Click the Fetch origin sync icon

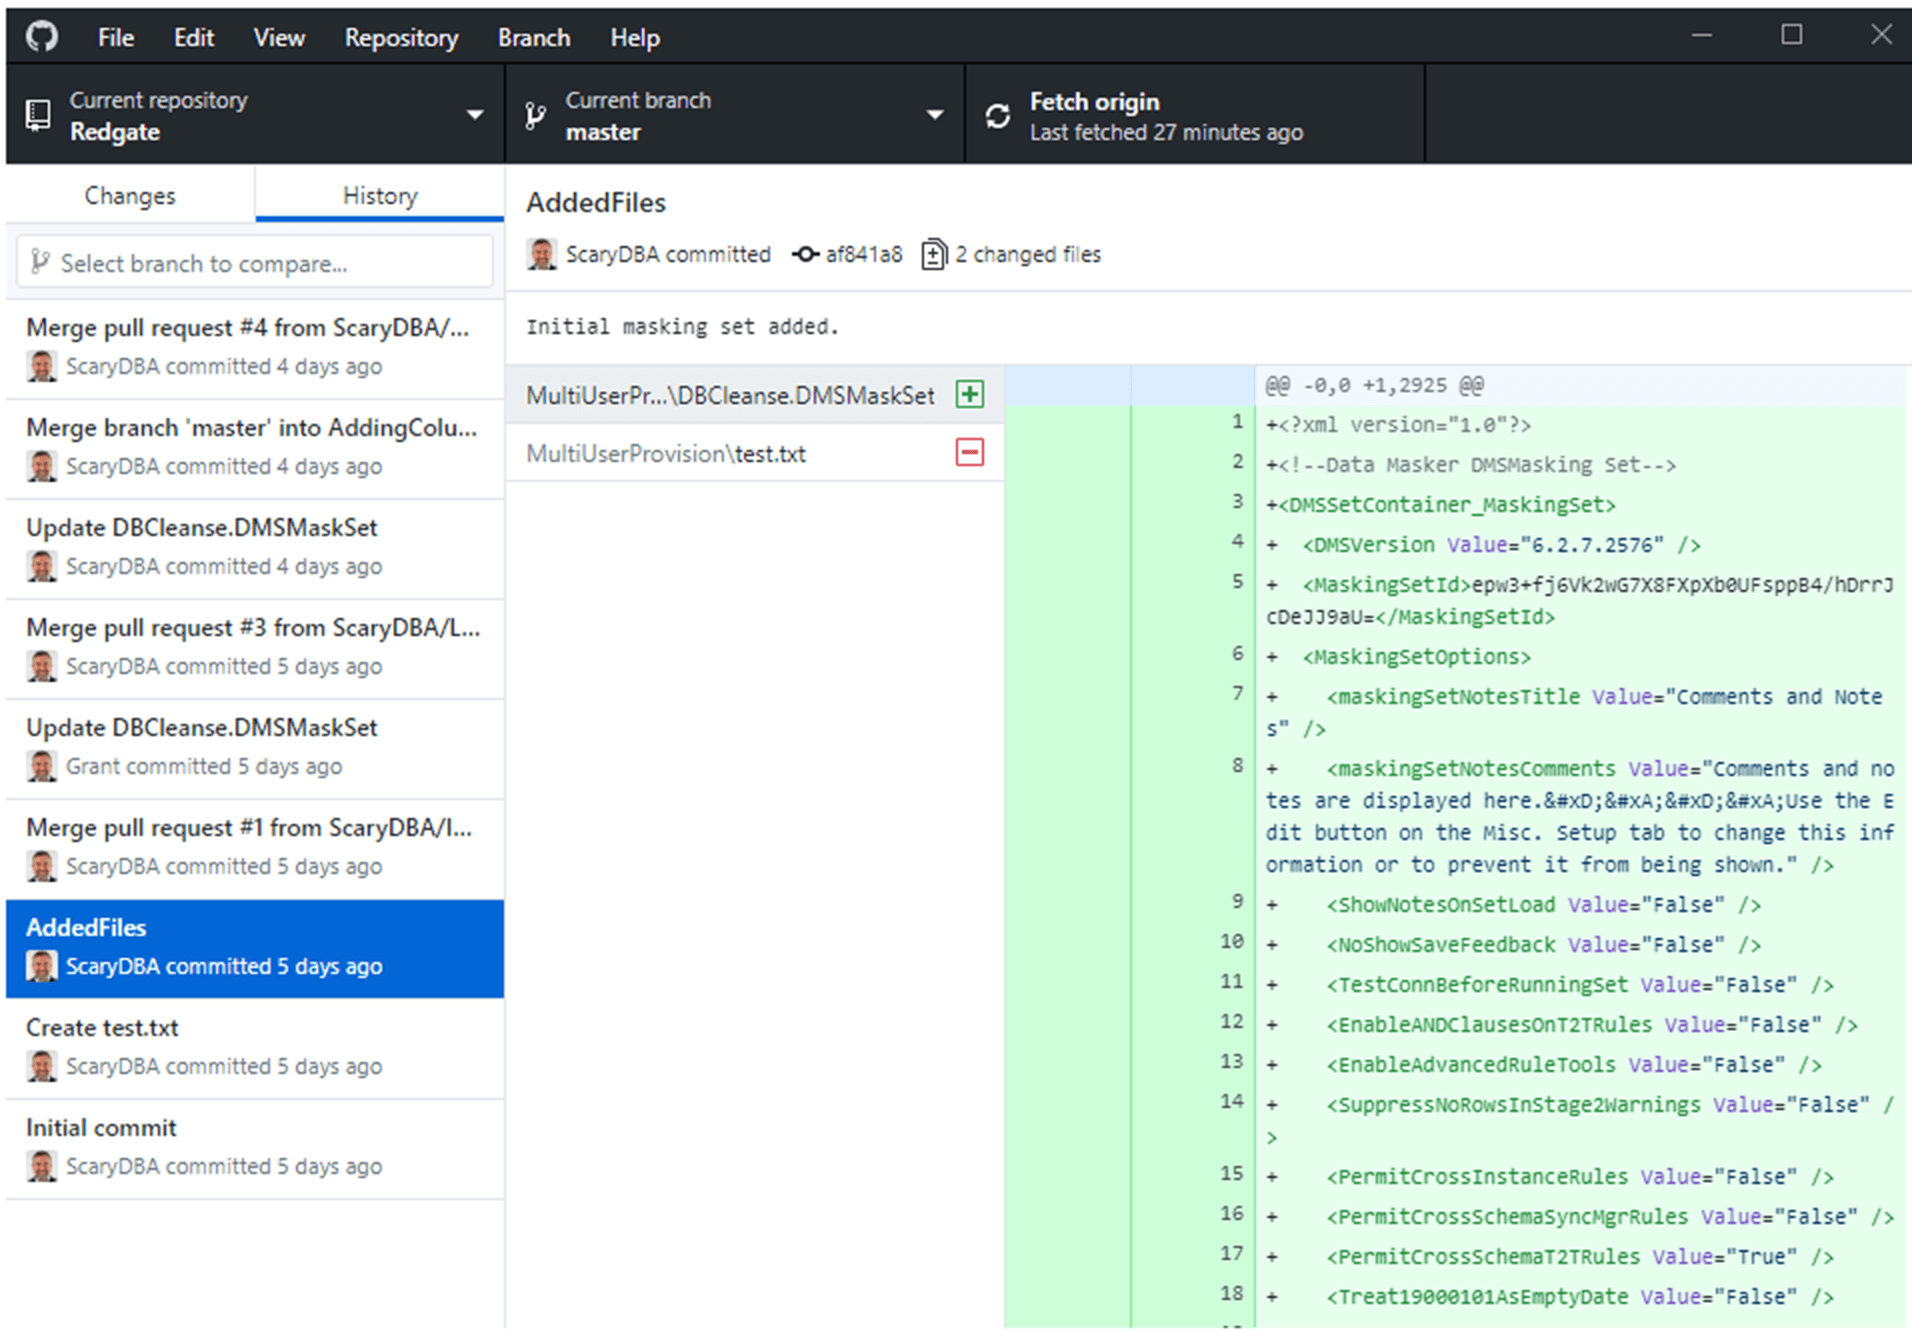point(997,117)
